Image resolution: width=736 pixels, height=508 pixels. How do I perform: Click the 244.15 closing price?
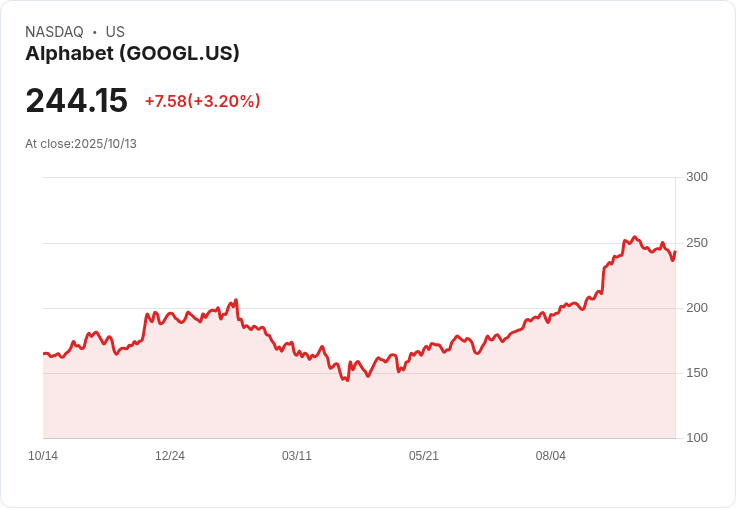pos(77,101)
